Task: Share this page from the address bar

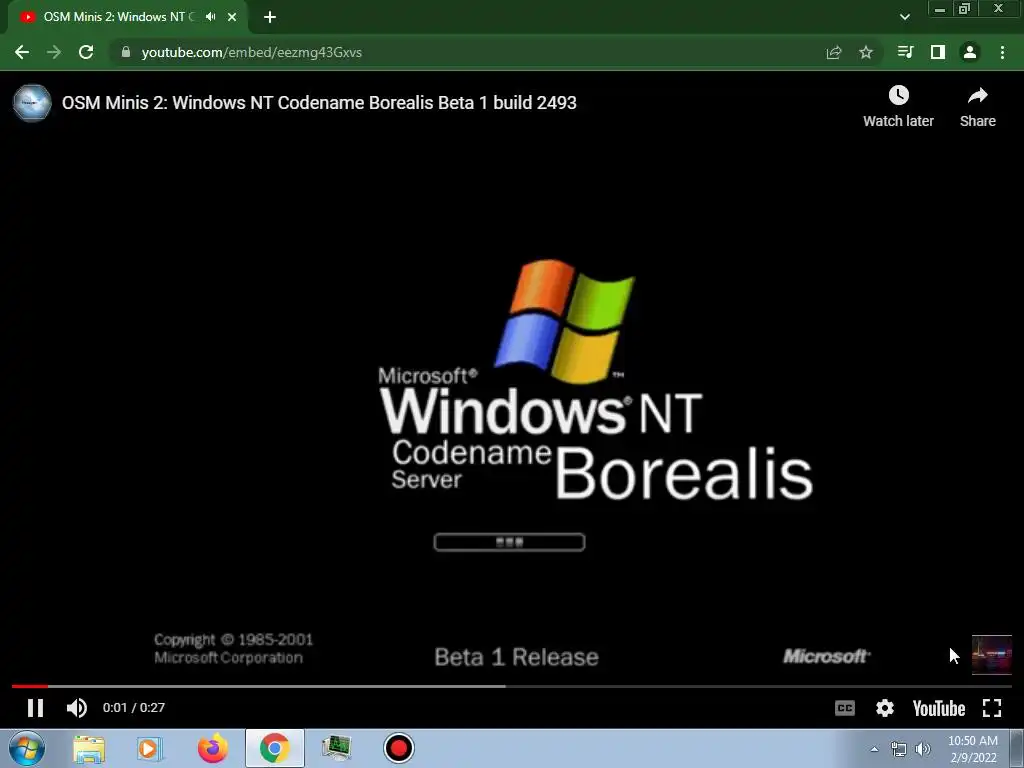Action: click(833, 52)
